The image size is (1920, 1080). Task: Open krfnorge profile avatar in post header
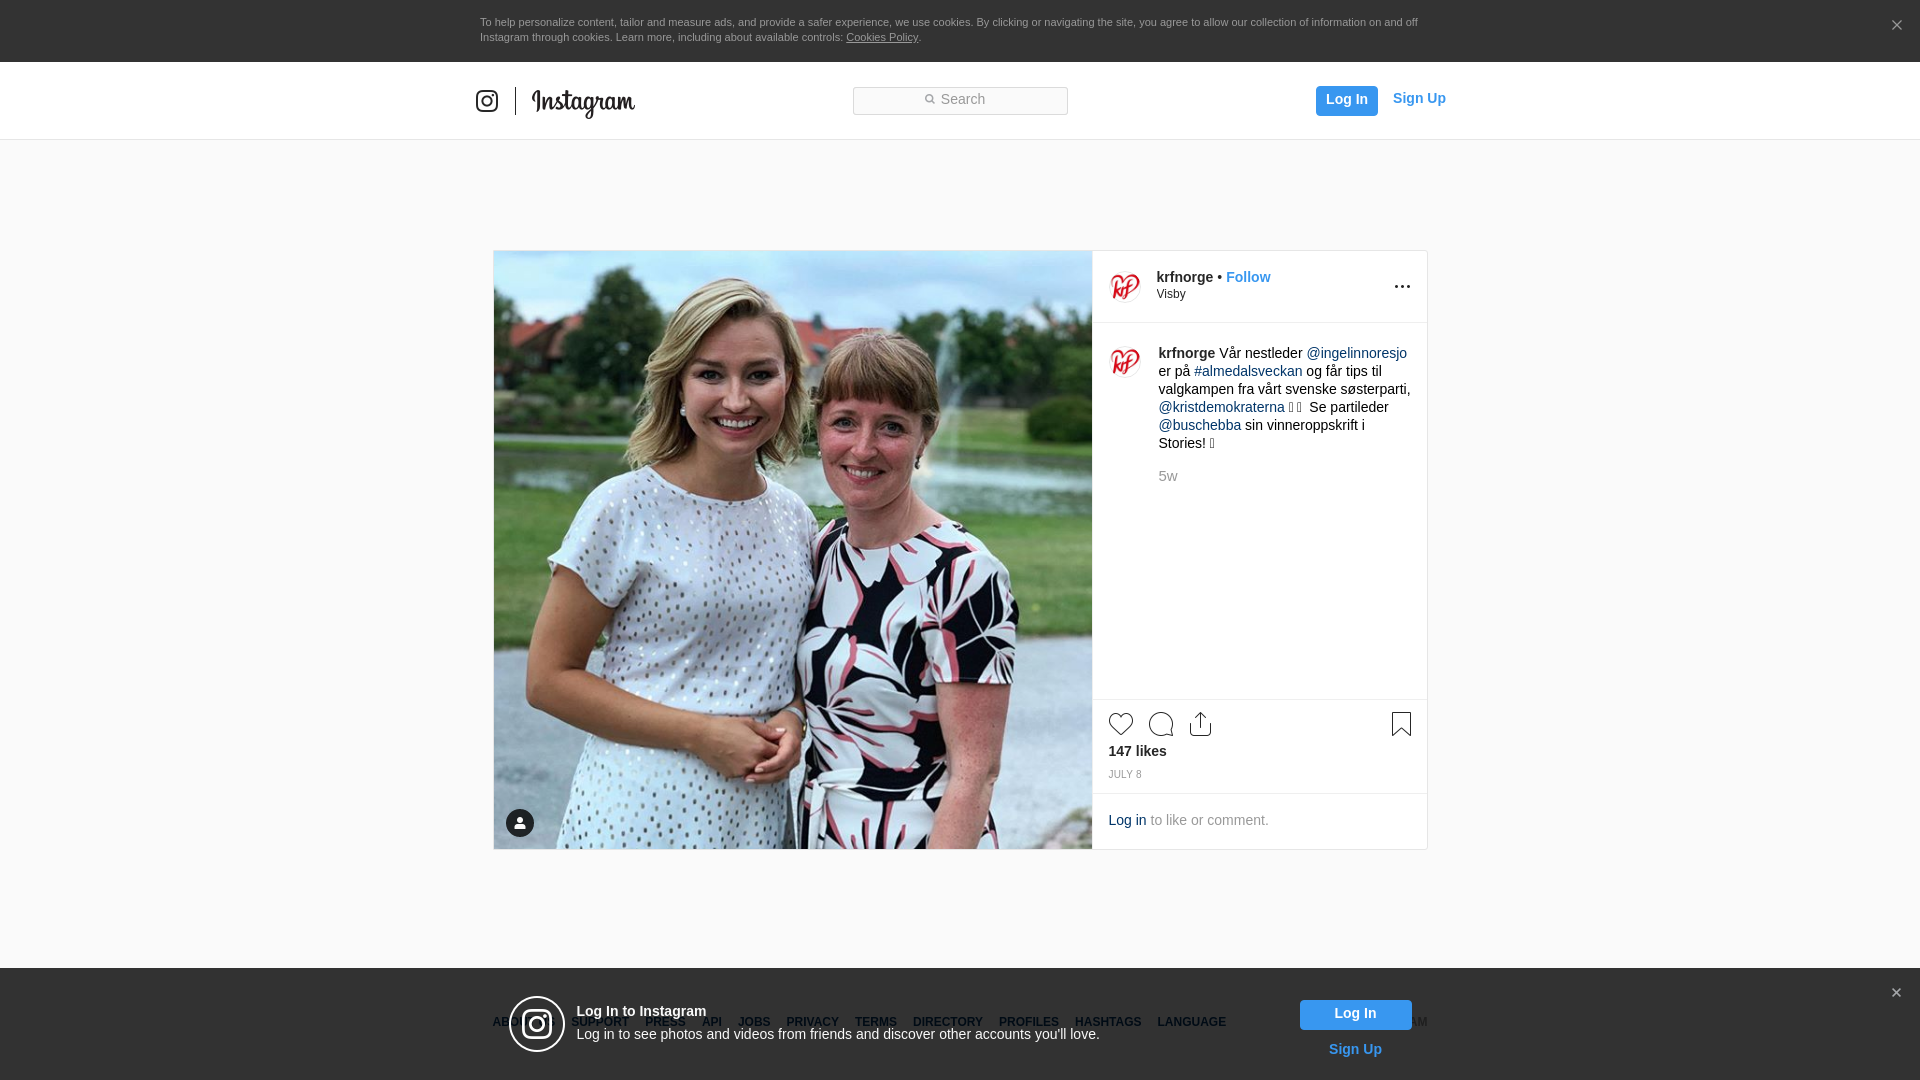pyautogui.click(x=1125, y=286)
